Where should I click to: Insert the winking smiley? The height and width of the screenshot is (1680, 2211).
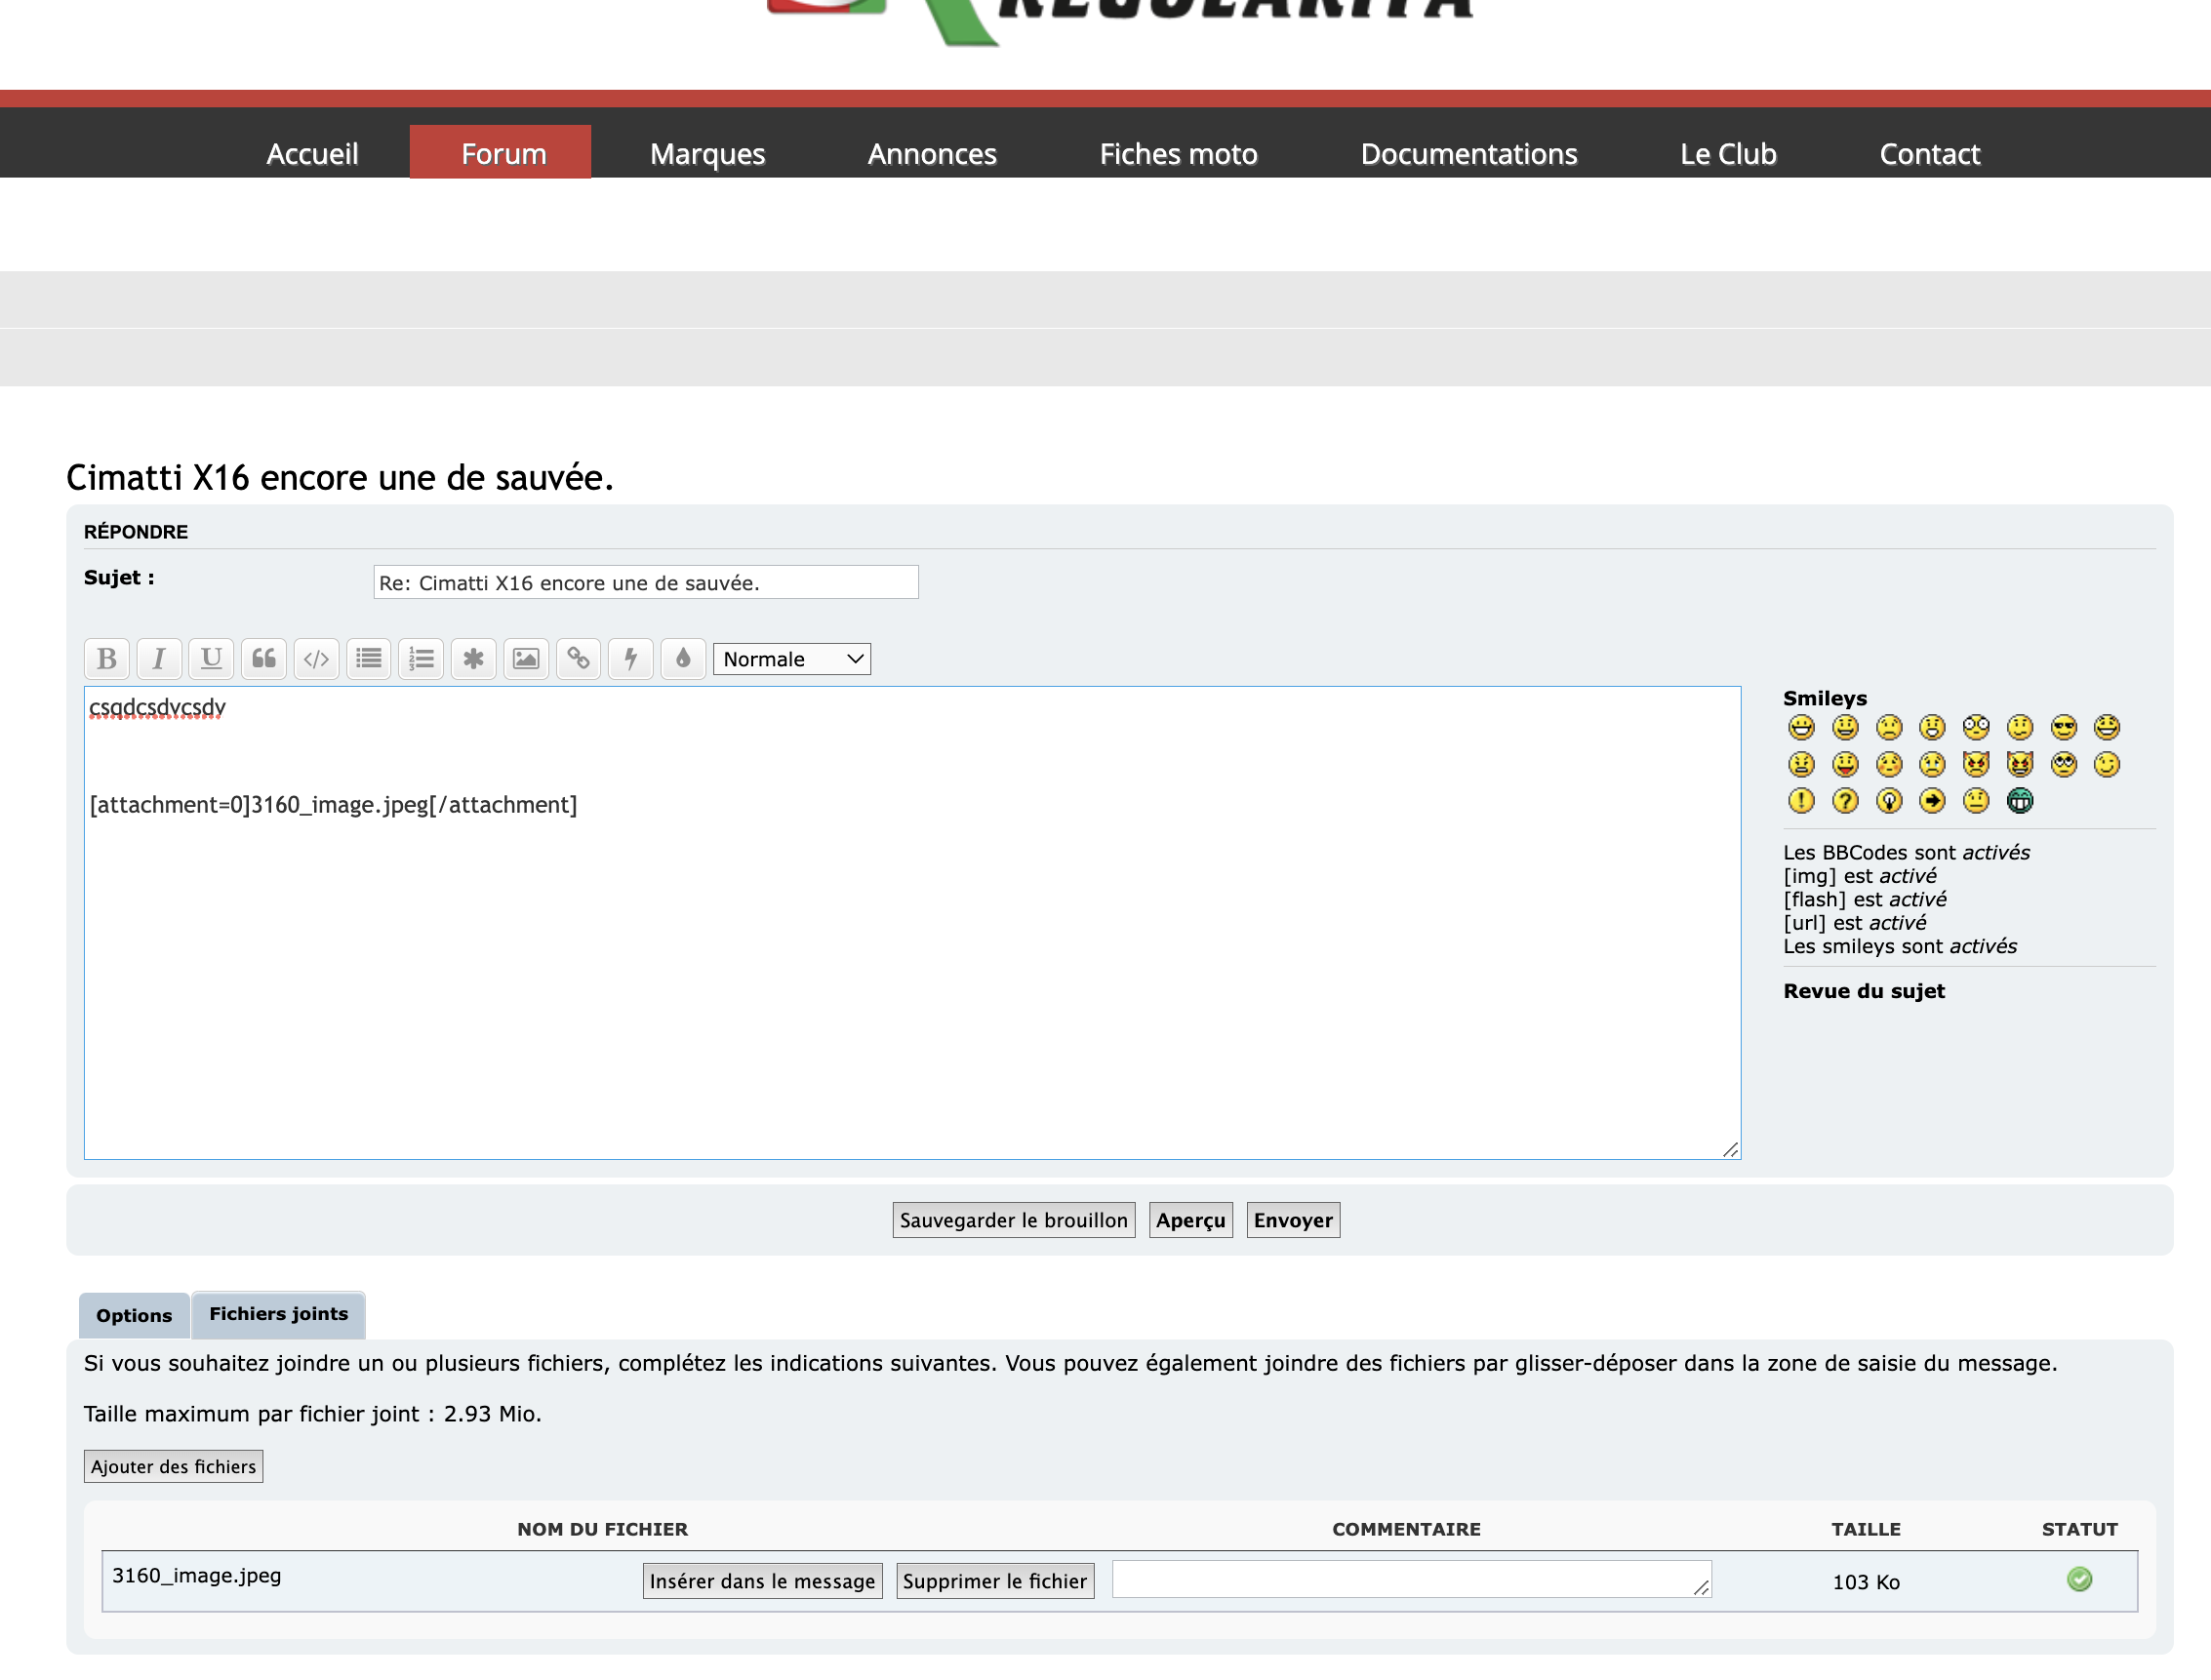click(x=2107, y=765)
